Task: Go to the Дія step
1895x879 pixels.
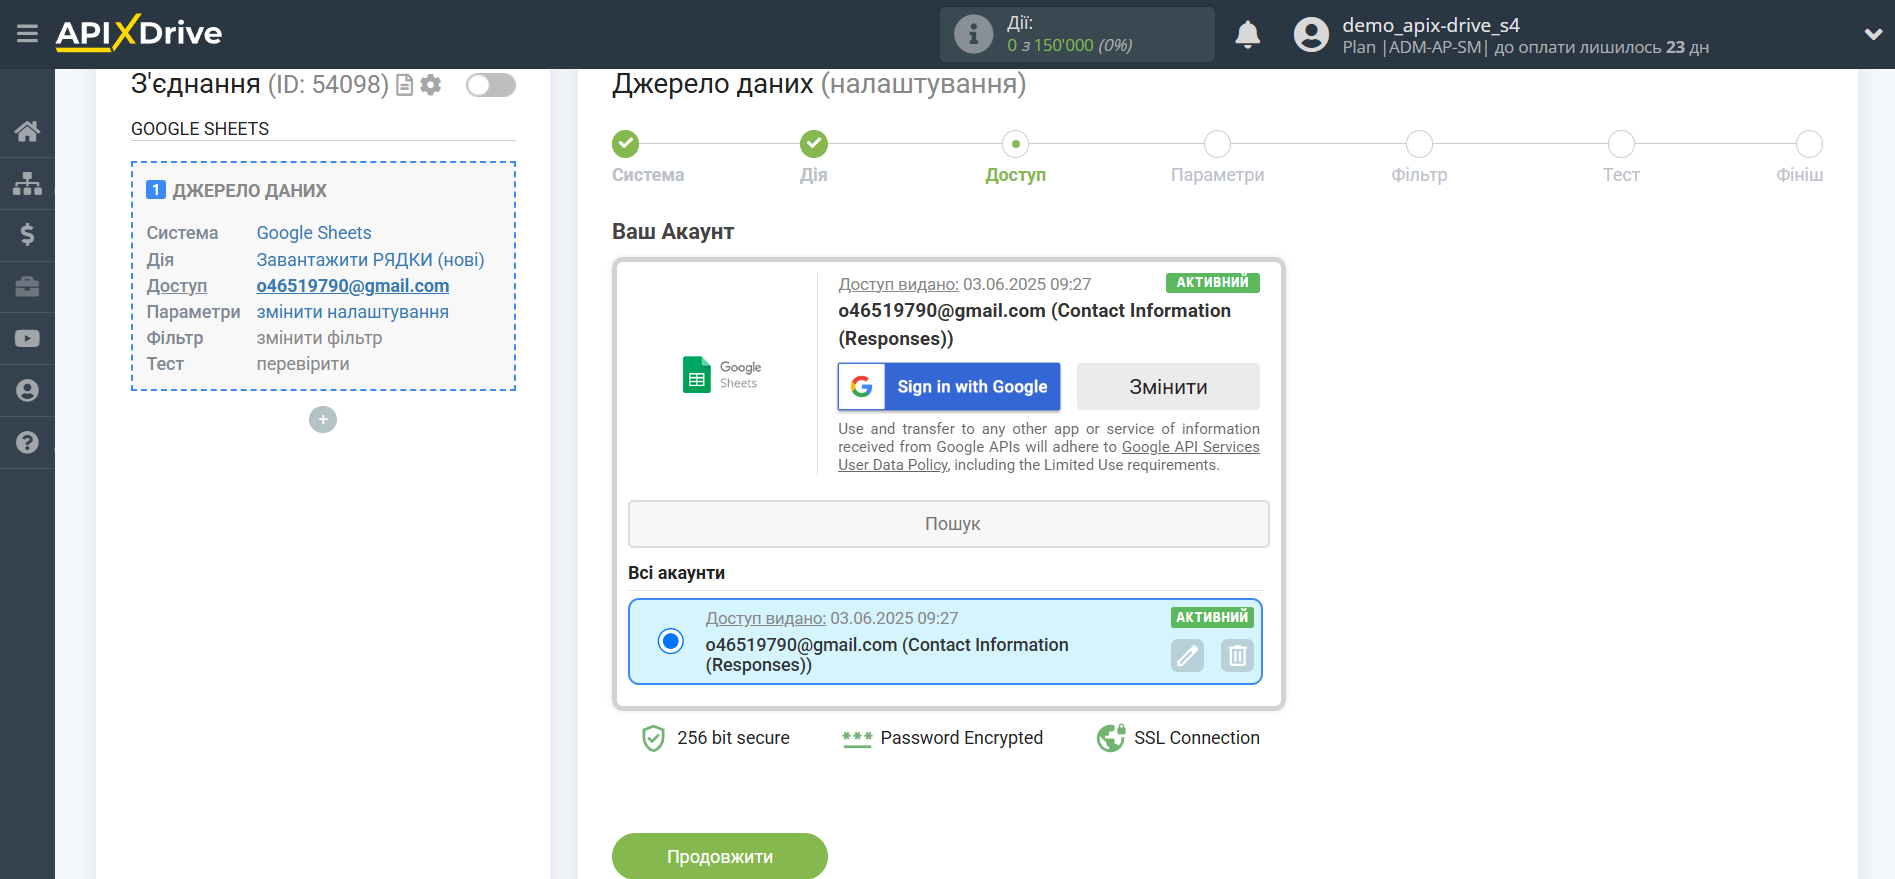Action: click(814, 144)
